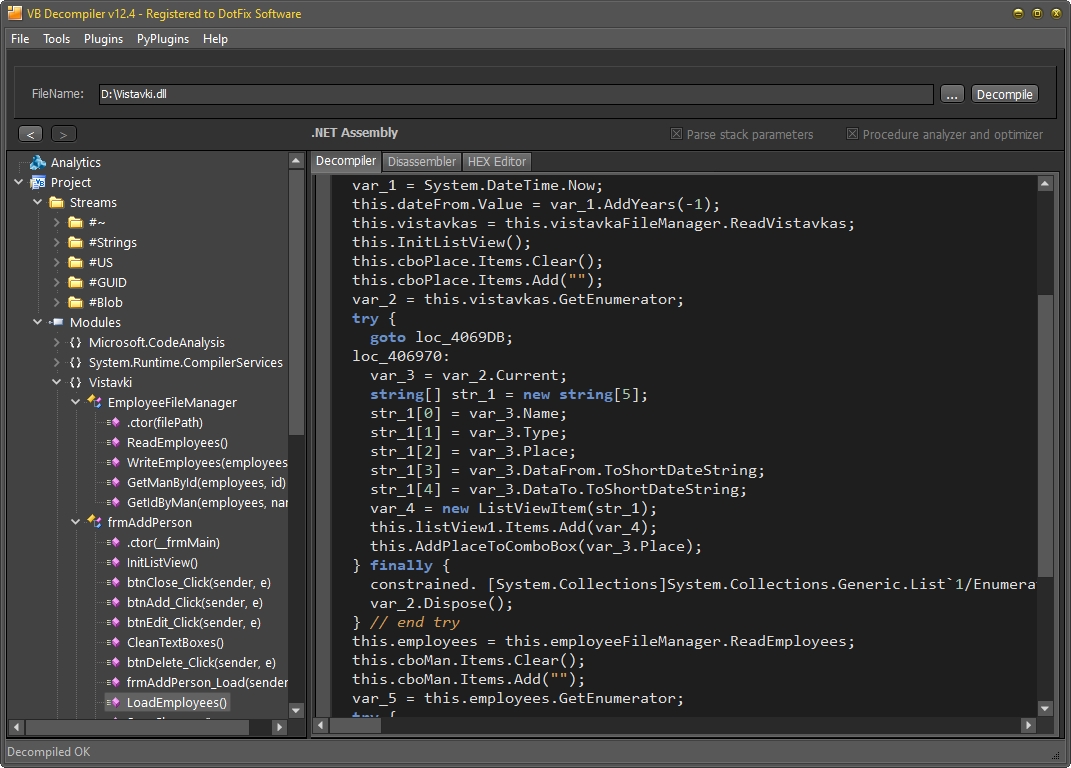This screenshot has height=768, width=1071.
Task: Open the Help menu
Action: pyautogui.click(x=215, y=39)
